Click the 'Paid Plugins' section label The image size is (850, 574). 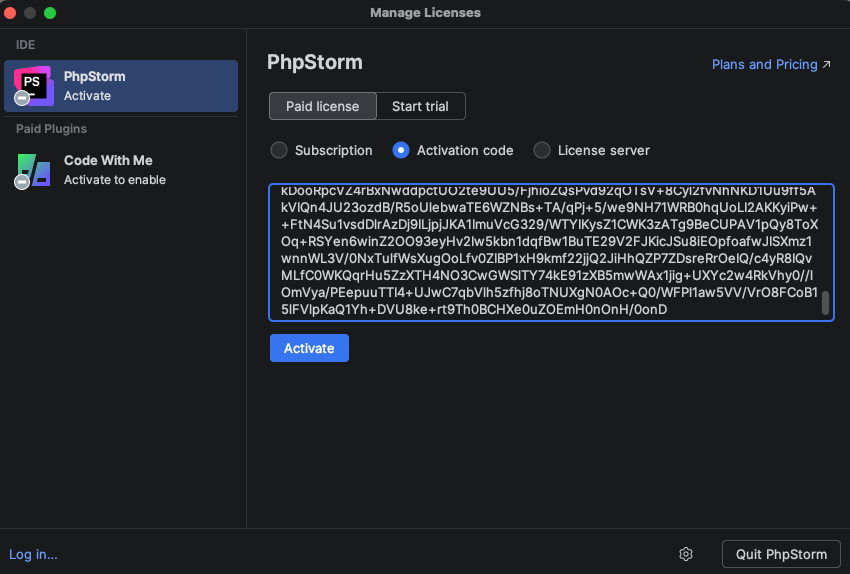[x=51, y=129]
